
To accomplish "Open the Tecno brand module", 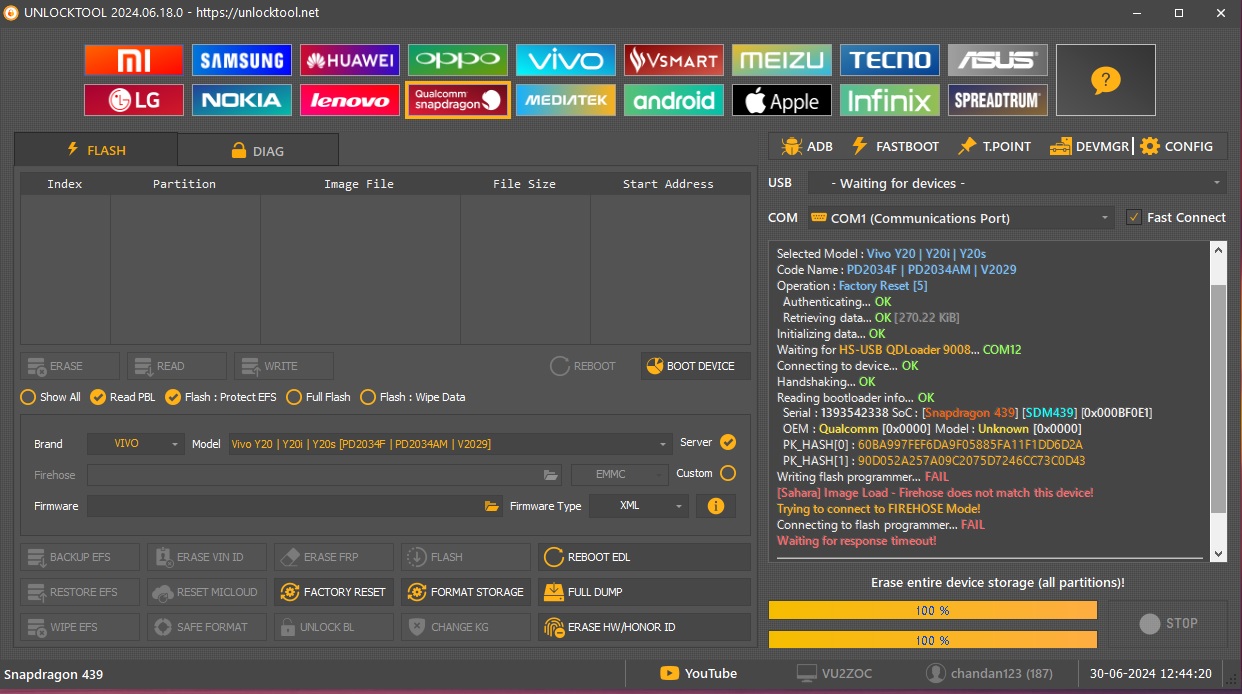I will pyautogui.click(x=890, y=60).
